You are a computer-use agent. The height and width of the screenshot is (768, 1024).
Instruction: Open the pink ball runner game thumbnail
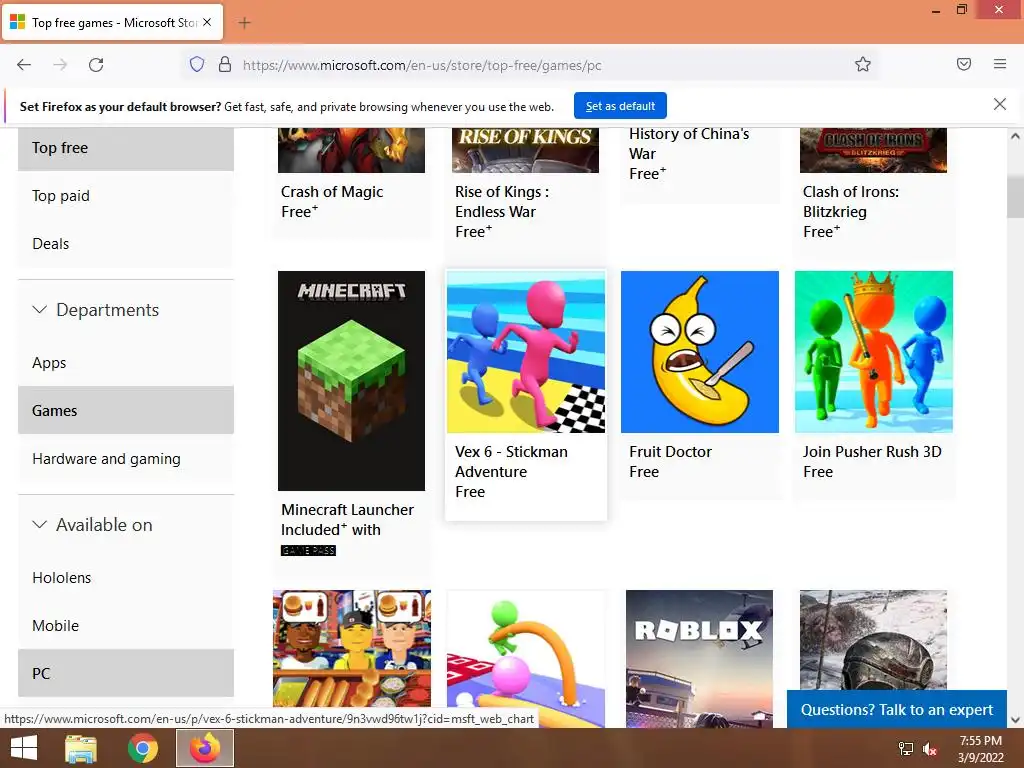(x=526, y=658)
